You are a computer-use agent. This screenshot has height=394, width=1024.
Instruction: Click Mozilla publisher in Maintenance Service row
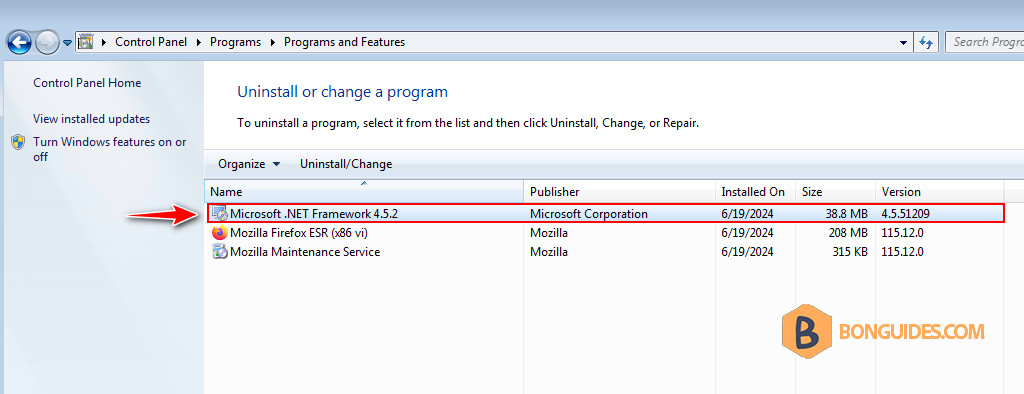(x=549, y=252)
